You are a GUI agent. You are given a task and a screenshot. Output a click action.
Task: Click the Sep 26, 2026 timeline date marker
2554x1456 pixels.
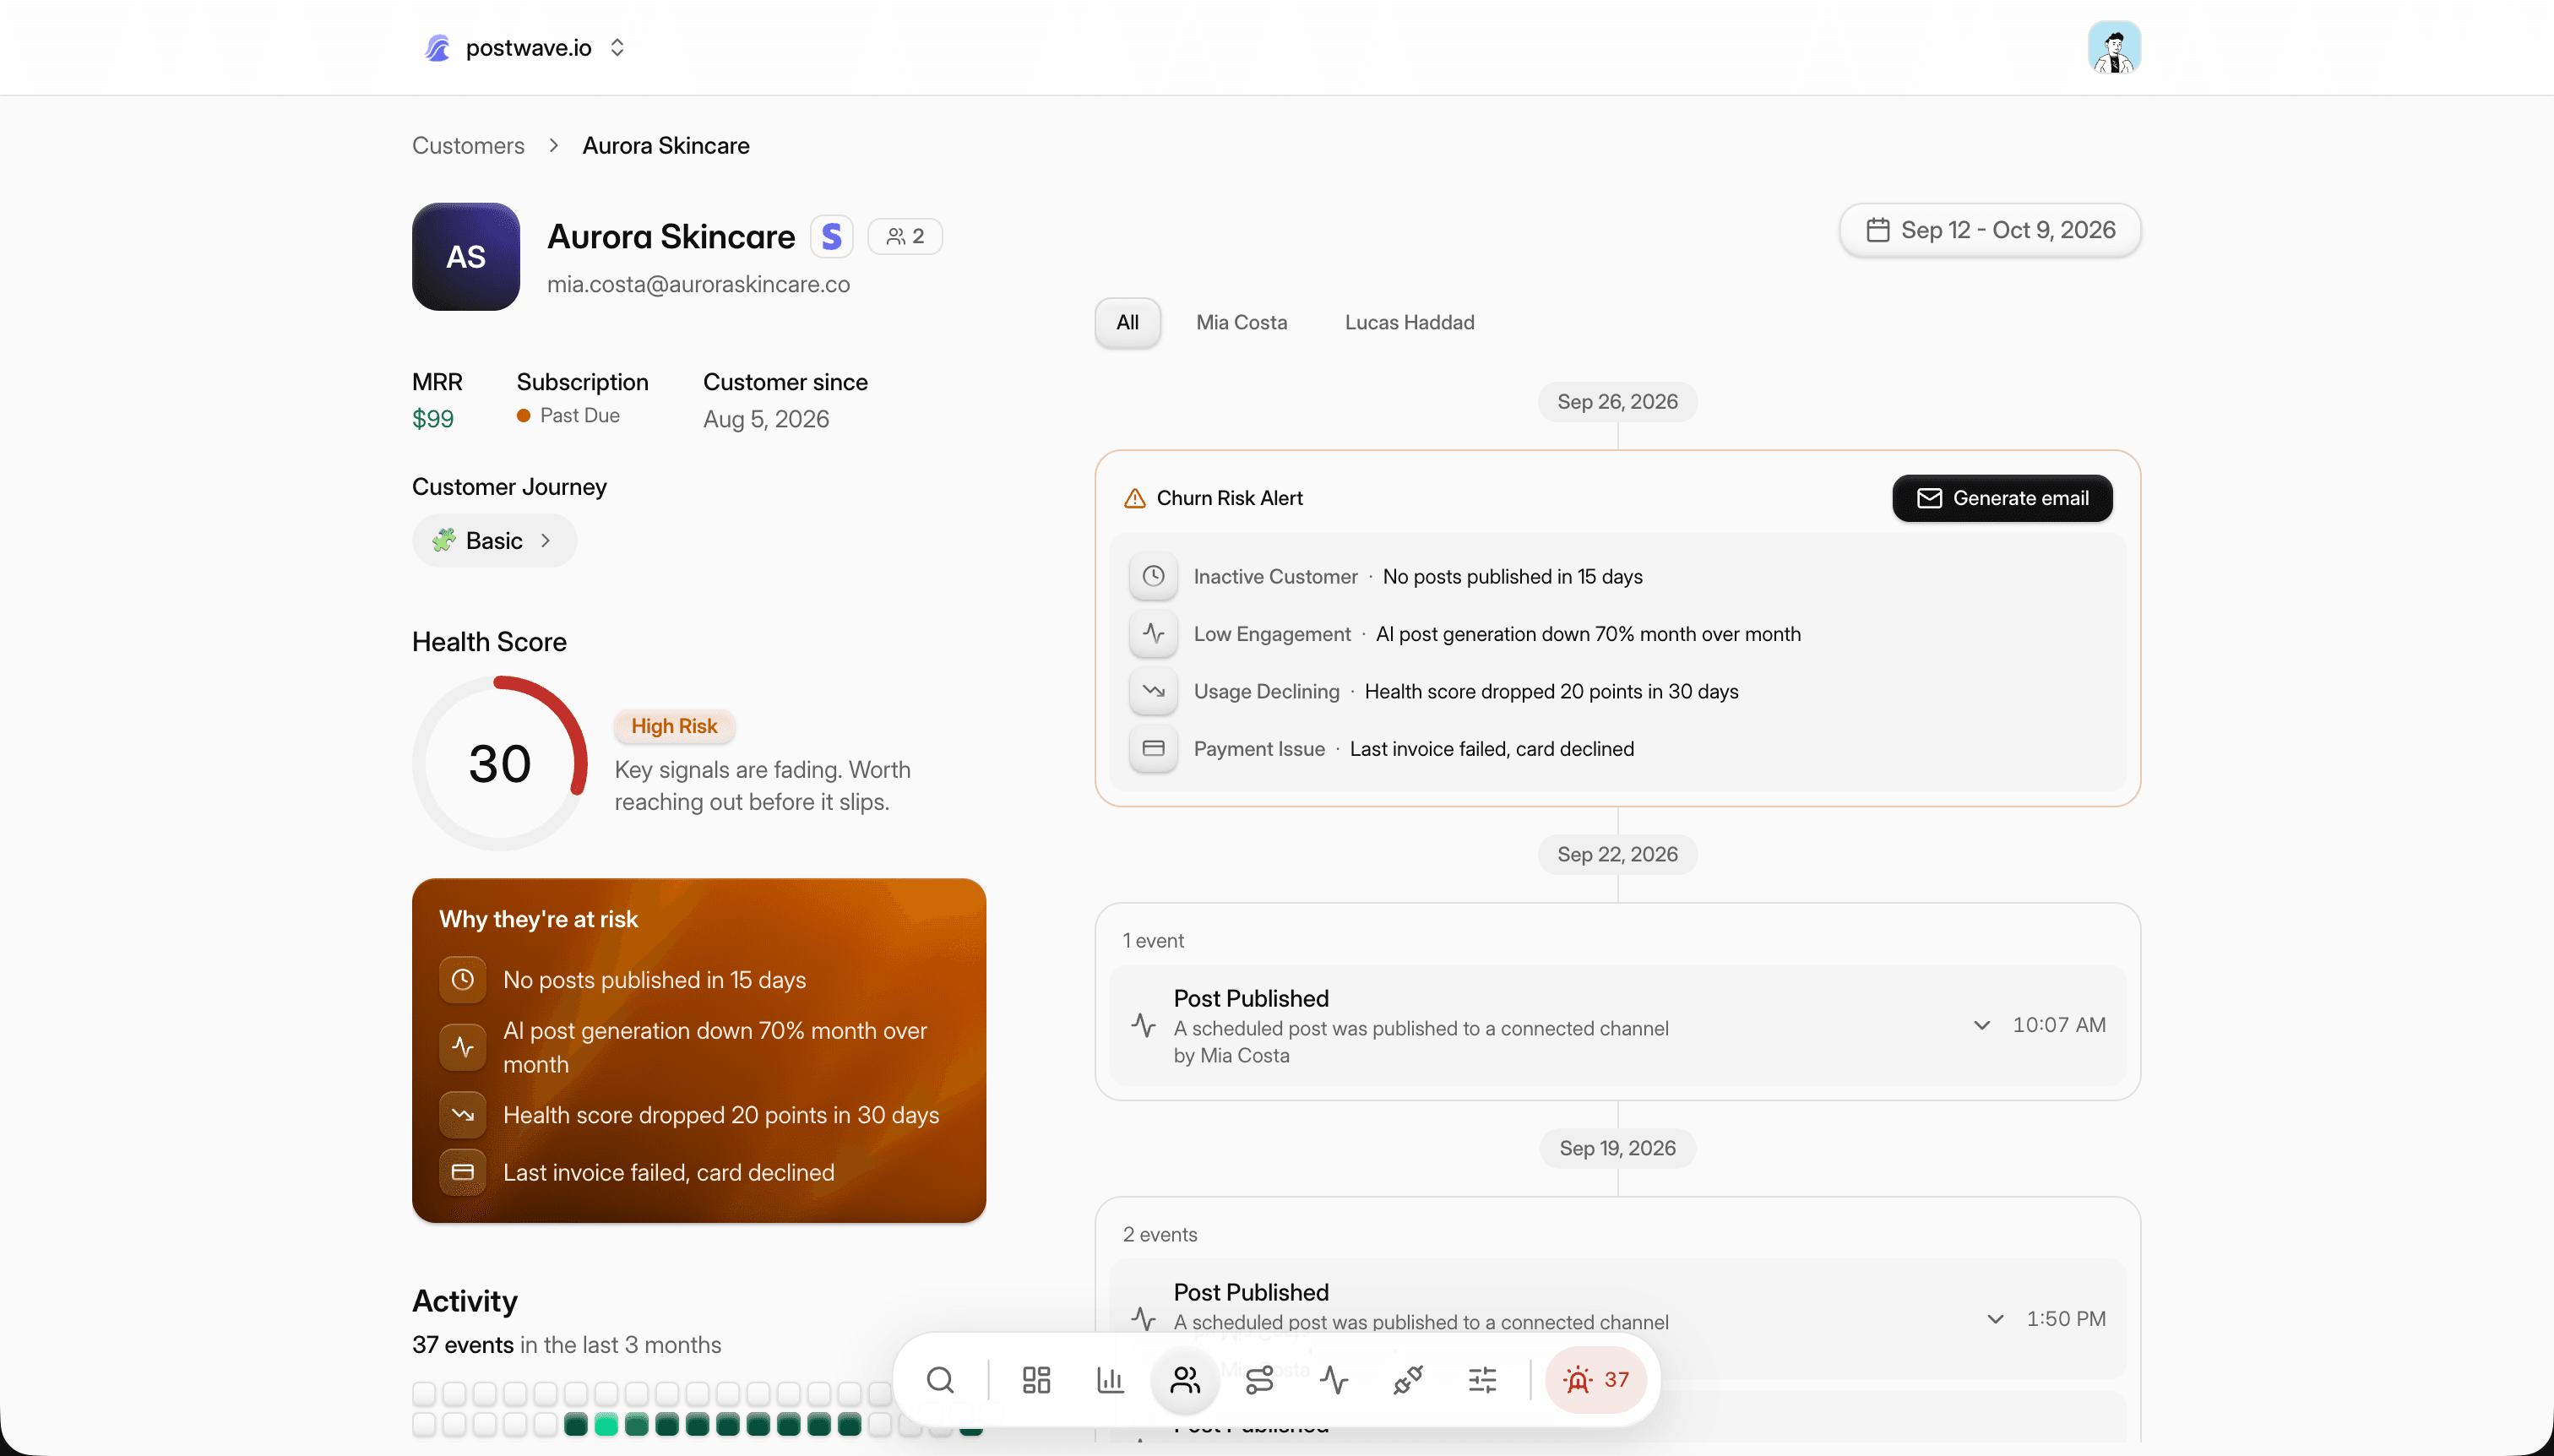(x=1617, y=401)
